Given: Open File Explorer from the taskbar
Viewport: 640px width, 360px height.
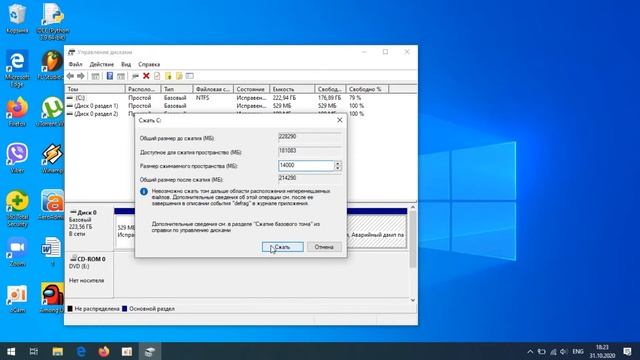Looking at the screenshot, I should coord(58,351).
